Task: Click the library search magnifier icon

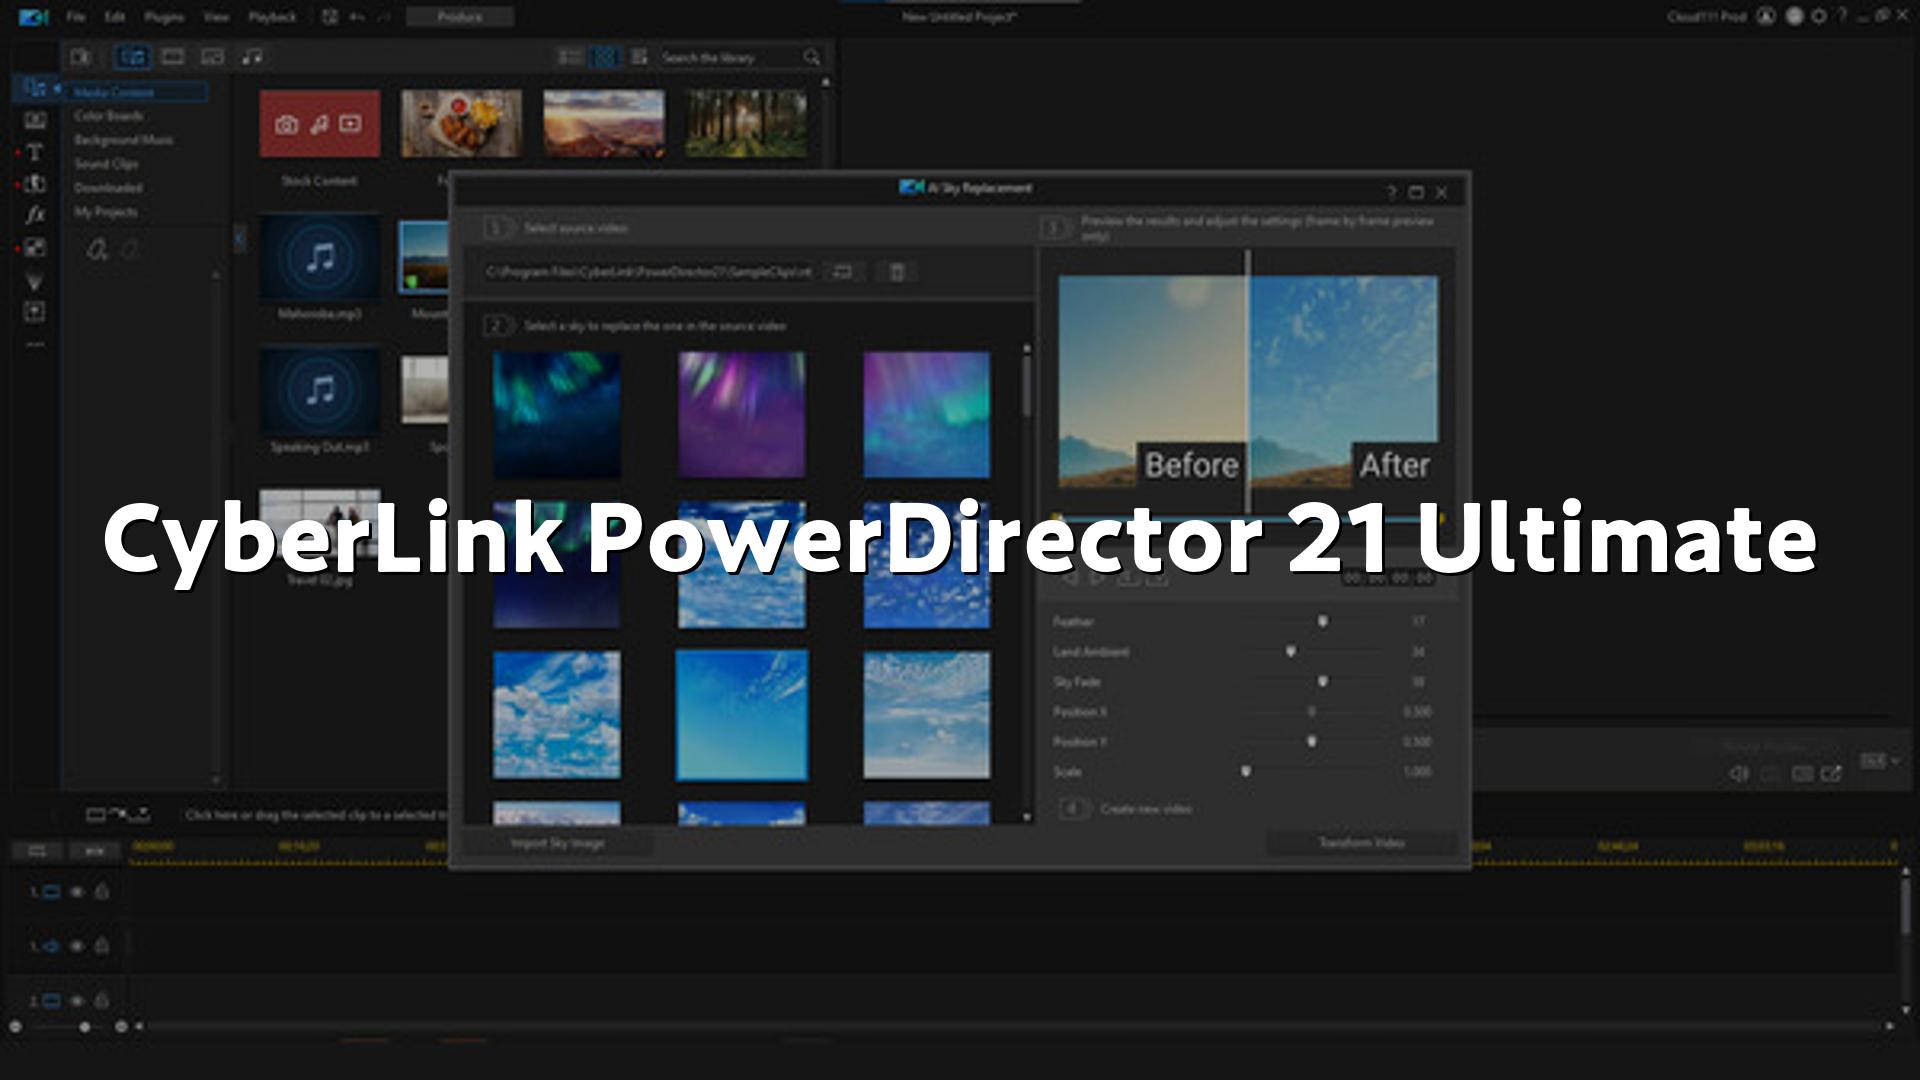Action: pyautogui.click(x=811, y=57)
